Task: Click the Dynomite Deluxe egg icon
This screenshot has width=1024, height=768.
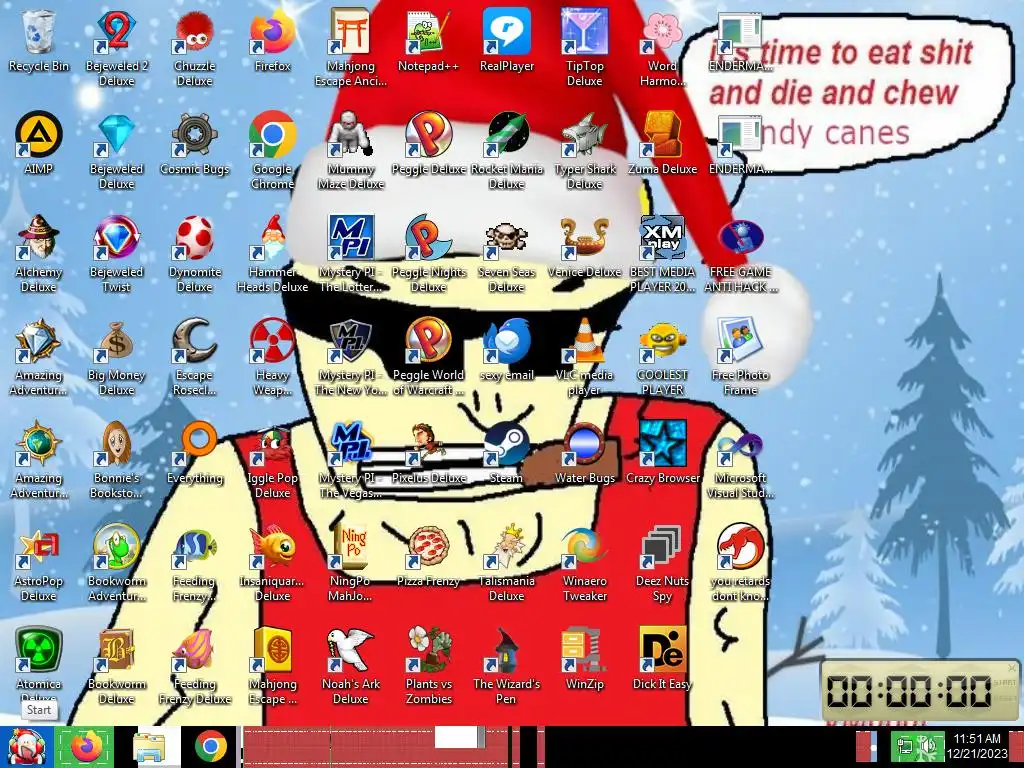Action: (x=195, y=254)
